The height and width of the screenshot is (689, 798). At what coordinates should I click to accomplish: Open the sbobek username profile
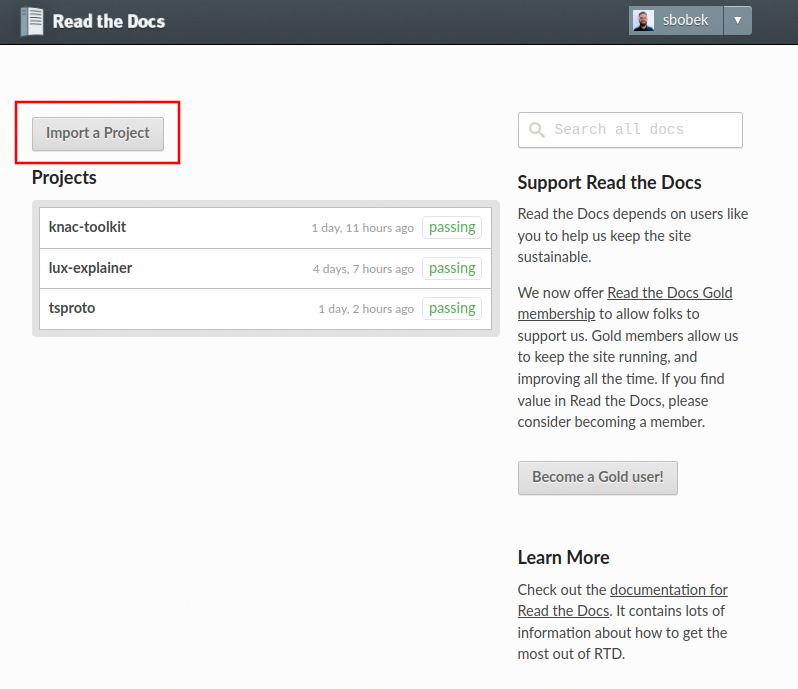tap(685, 21)
